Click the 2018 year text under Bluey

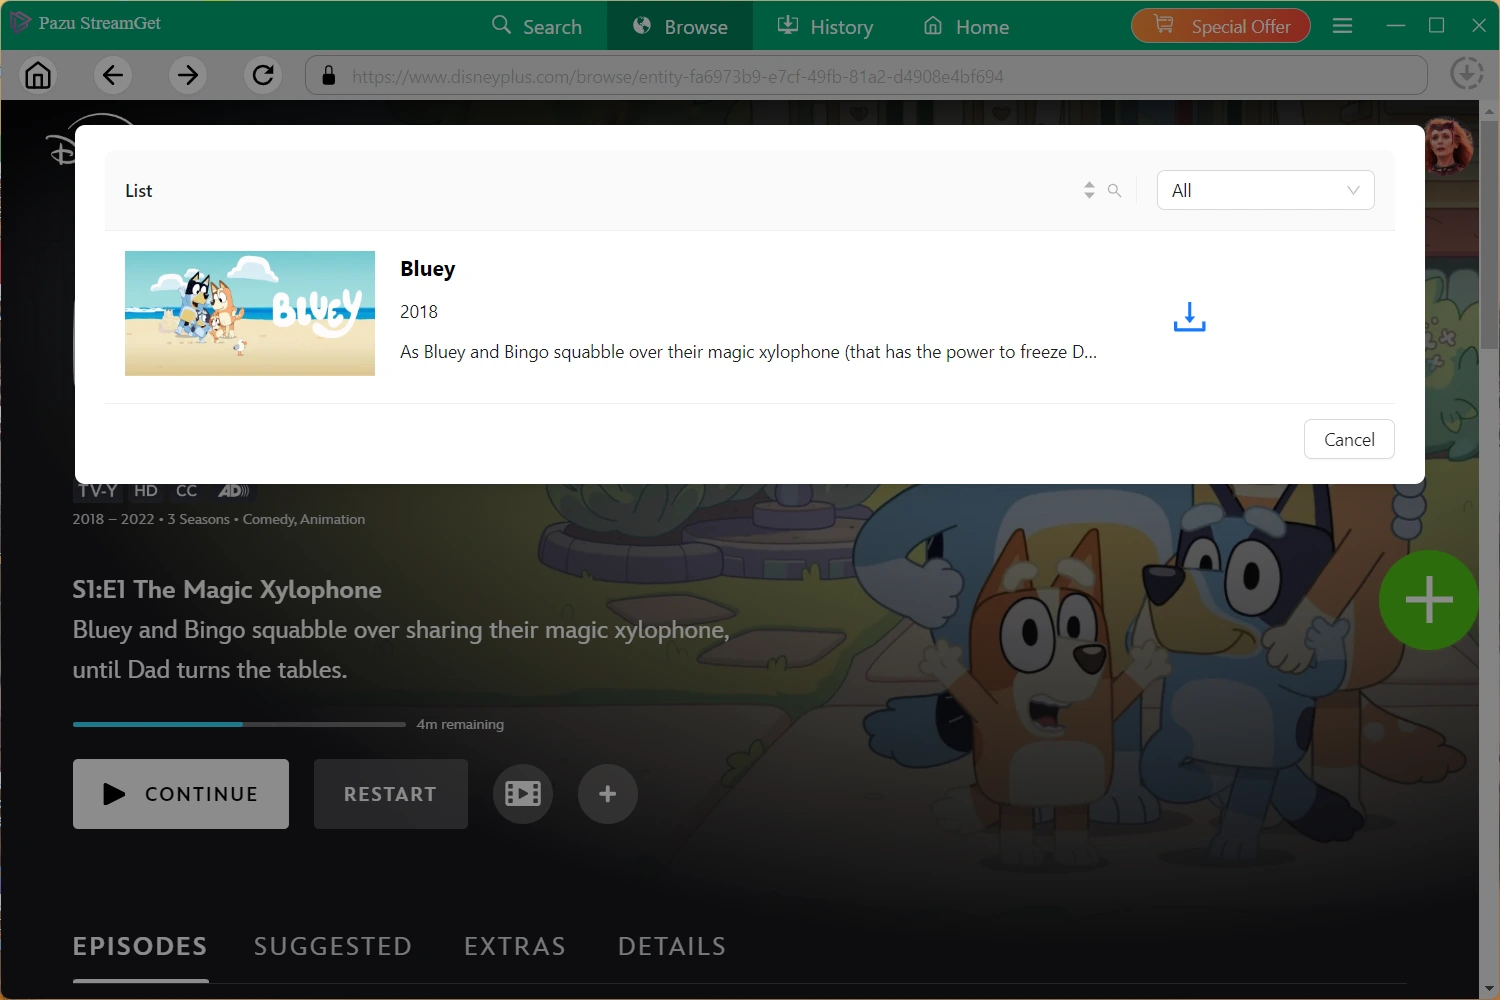click(419, 312)
